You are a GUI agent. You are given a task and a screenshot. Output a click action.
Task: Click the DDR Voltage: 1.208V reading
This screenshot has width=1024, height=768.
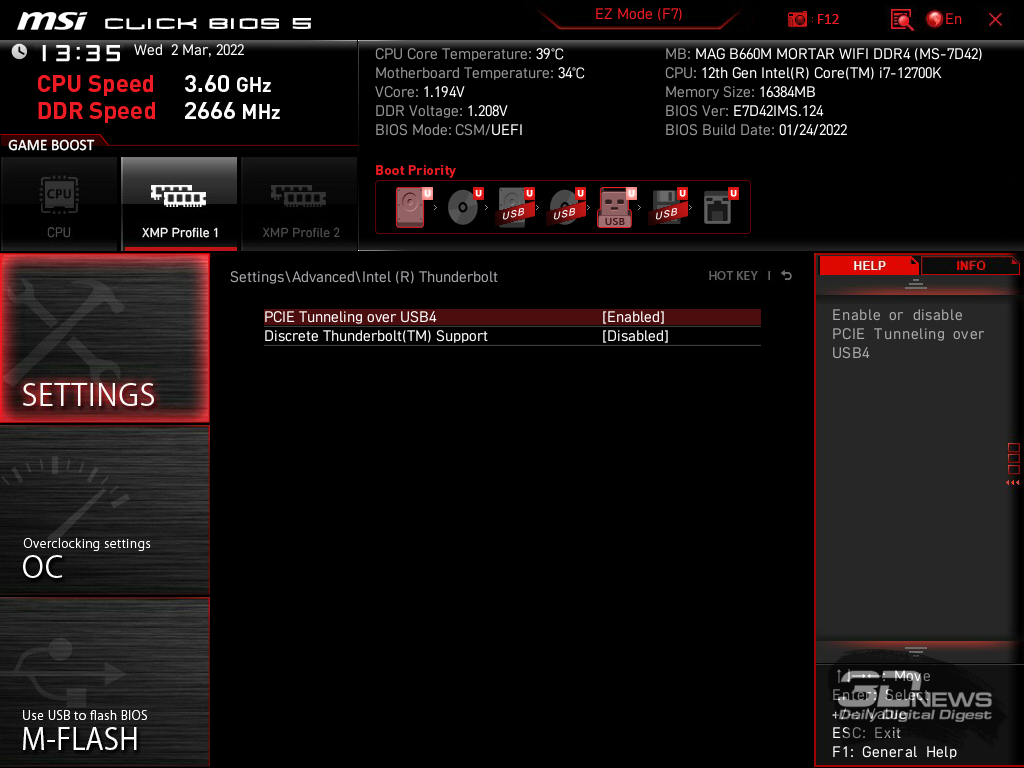441,111
